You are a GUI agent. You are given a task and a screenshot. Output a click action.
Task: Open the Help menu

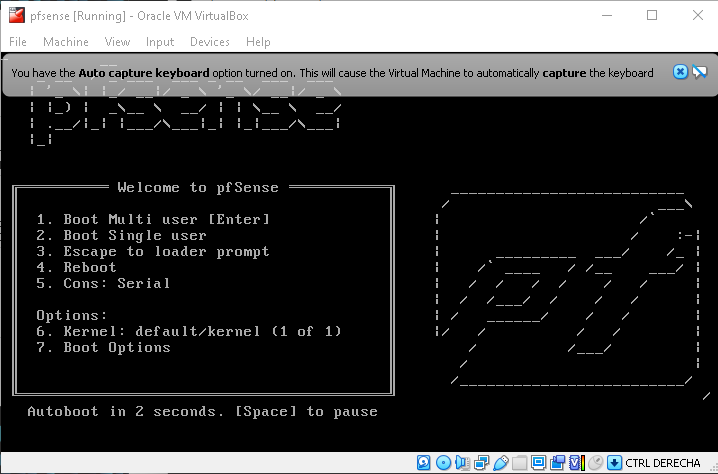pos(258,42)
